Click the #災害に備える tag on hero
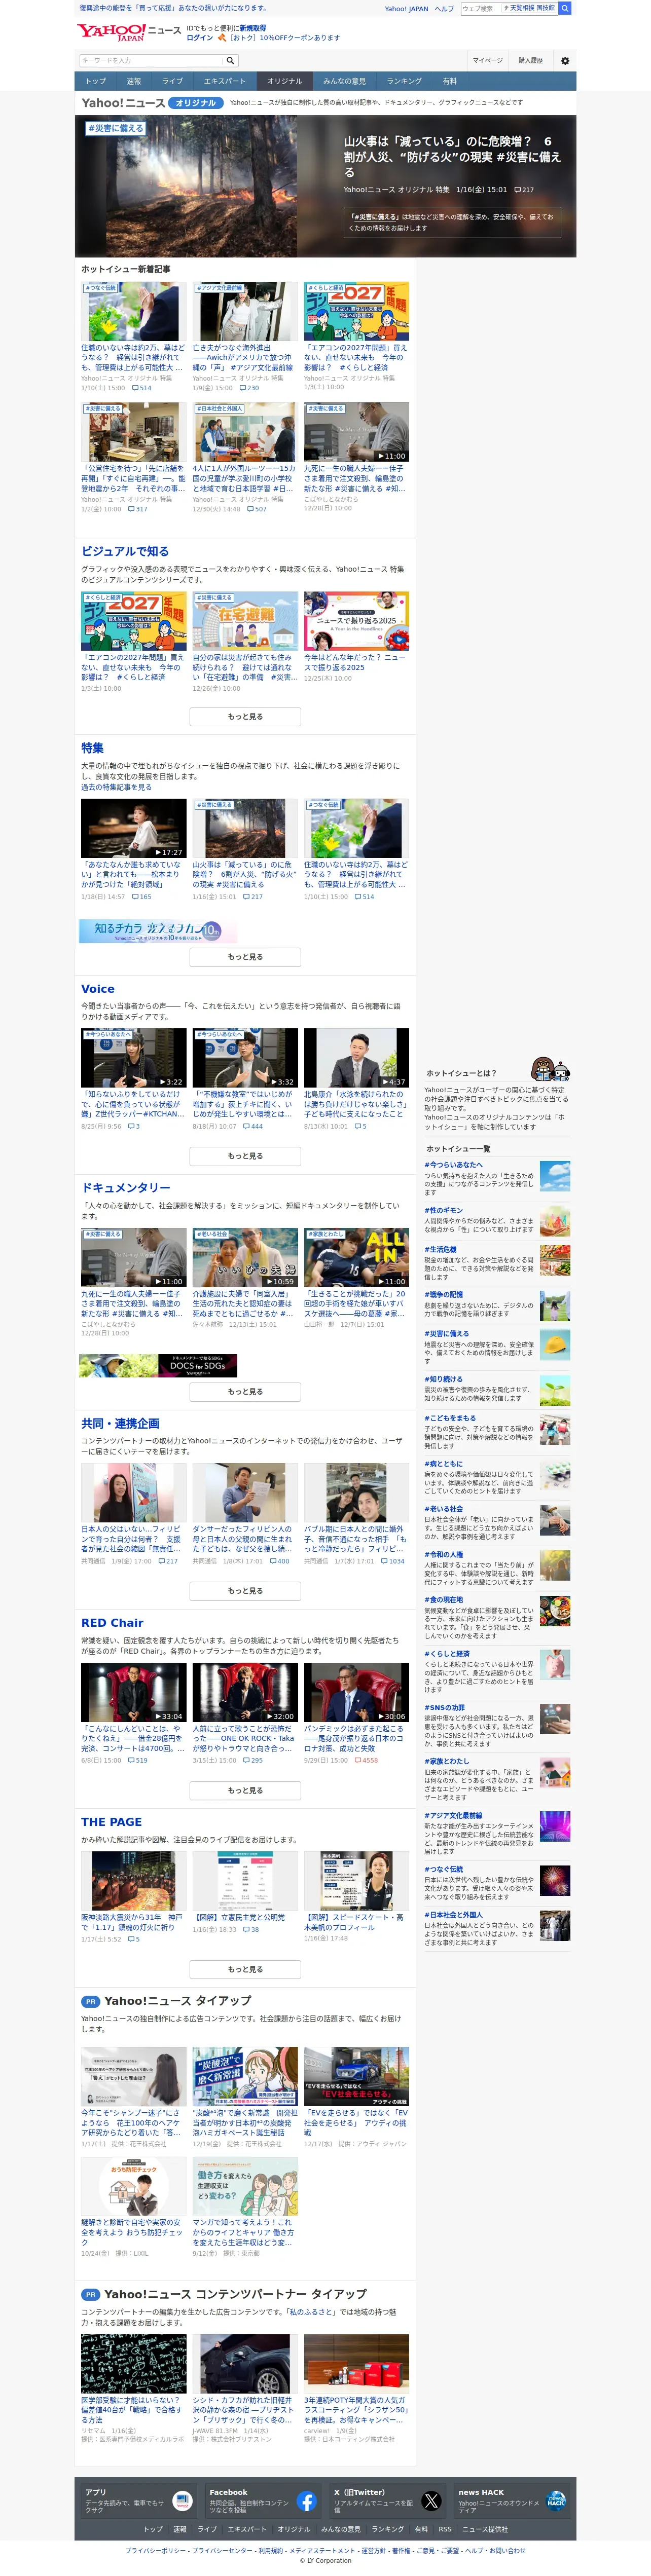 (115, 128)
